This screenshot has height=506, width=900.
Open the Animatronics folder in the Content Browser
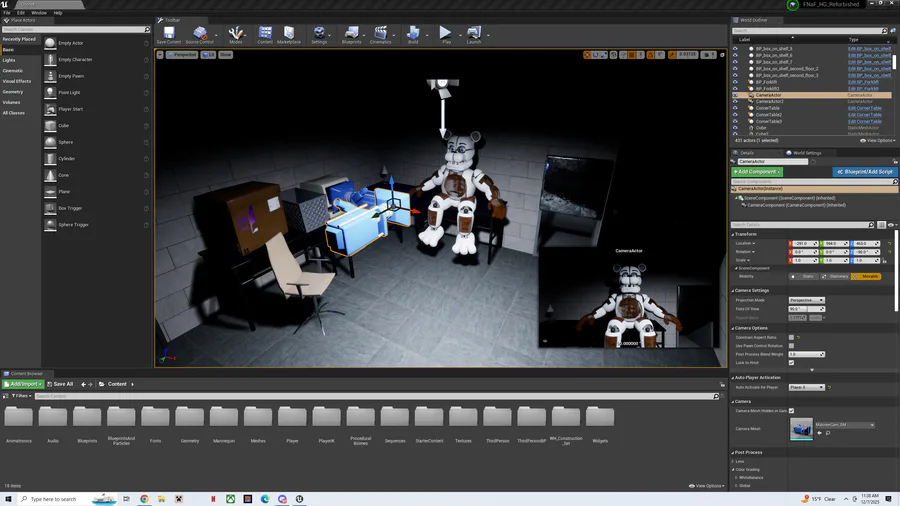19,423
